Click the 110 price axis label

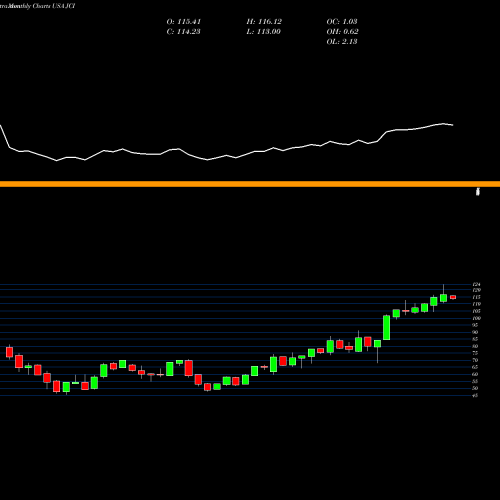click(477, 304)
